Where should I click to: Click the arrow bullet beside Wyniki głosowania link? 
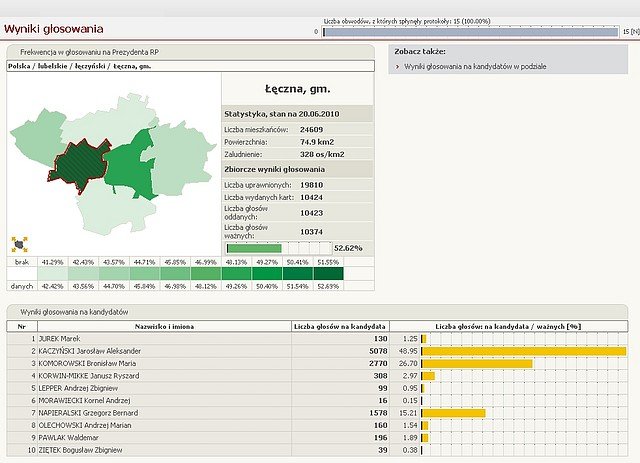pos(397,66)
